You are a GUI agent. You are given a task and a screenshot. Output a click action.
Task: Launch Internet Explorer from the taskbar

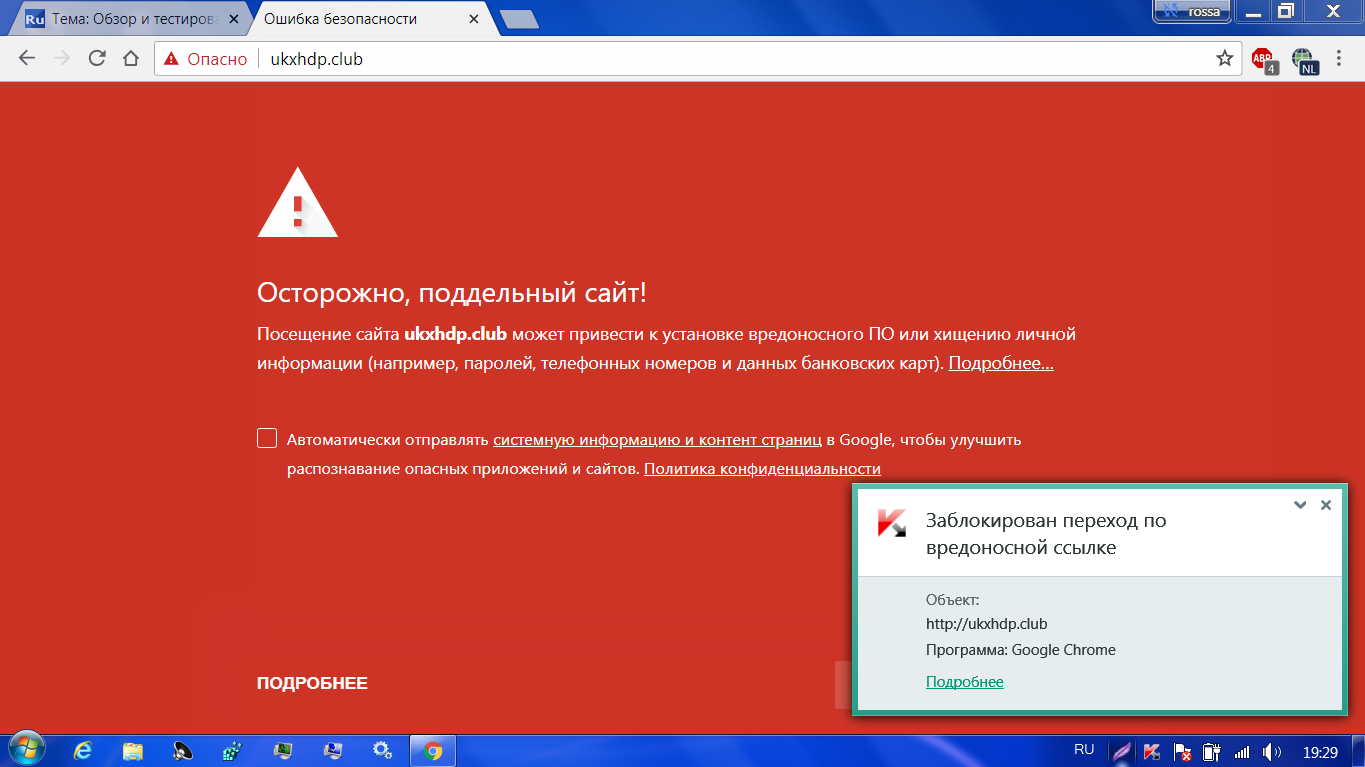coord(83,750)
